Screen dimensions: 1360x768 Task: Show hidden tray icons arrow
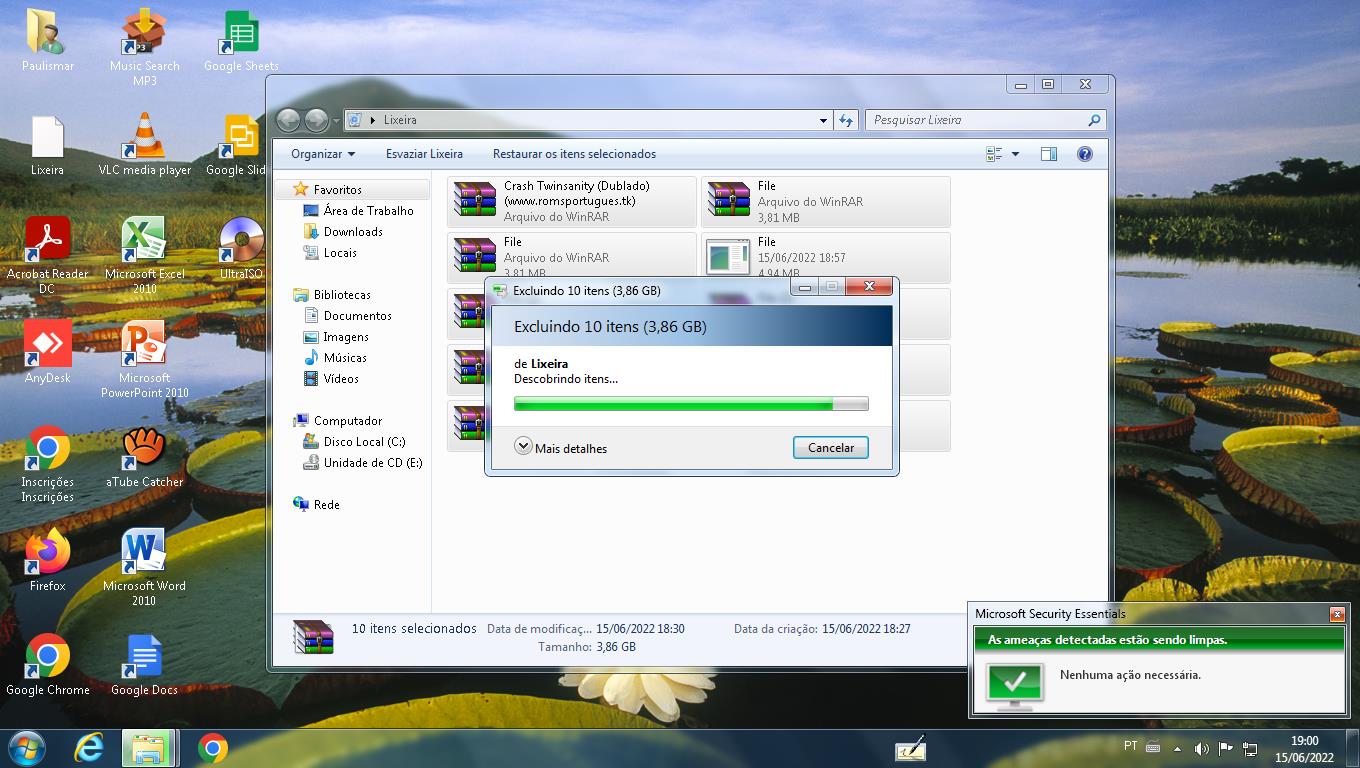point(1177,748)
